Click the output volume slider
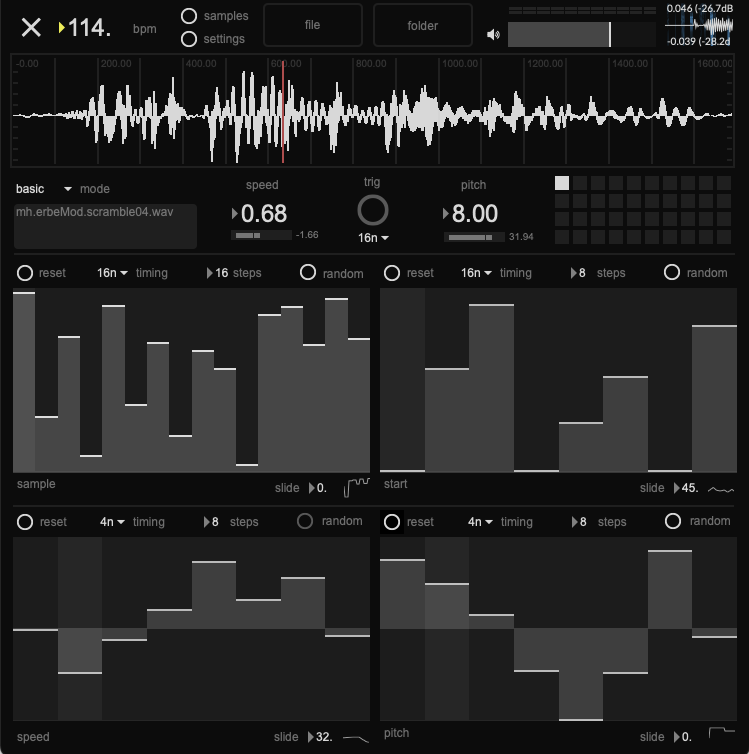This screenshot has width=749, height=754. tap(582, 35)
